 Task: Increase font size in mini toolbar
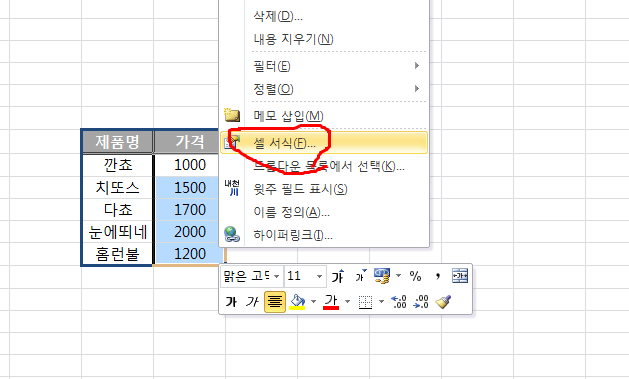click(x=338, y=276)
